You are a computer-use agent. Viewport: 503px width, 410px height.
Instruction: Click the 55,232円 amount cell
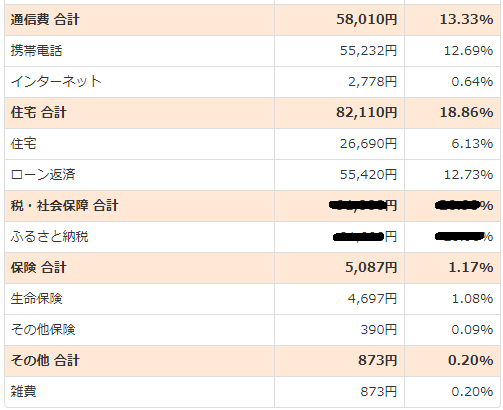[x=368, y=51]
